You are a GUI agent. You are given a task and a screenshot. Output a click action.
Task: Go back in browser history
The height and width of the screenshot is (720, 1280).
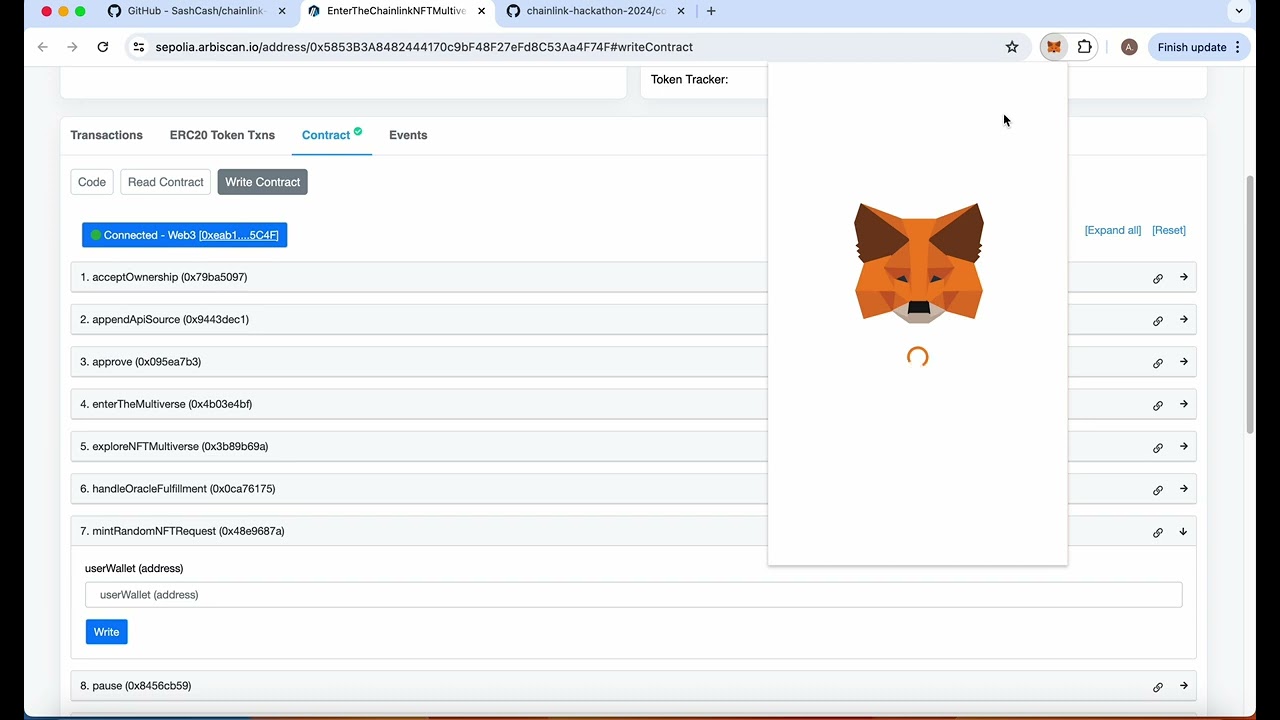42,47
